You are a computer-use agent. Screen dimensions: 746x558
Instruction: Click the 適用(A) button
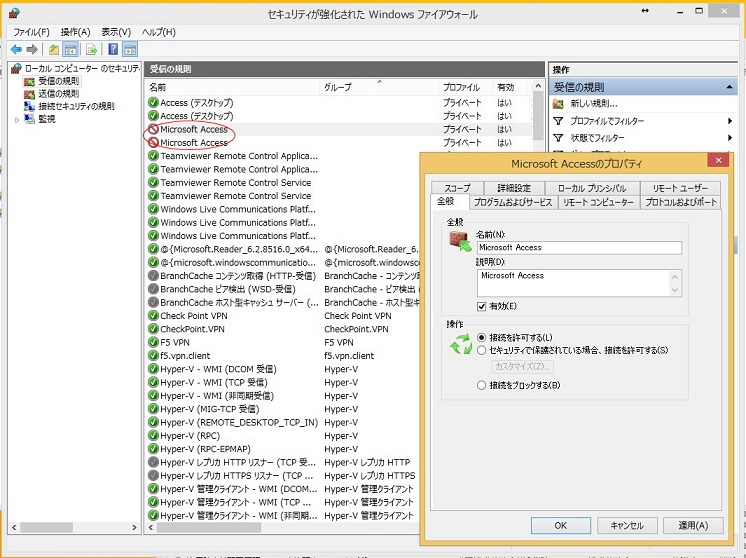[x=693, y=525]
